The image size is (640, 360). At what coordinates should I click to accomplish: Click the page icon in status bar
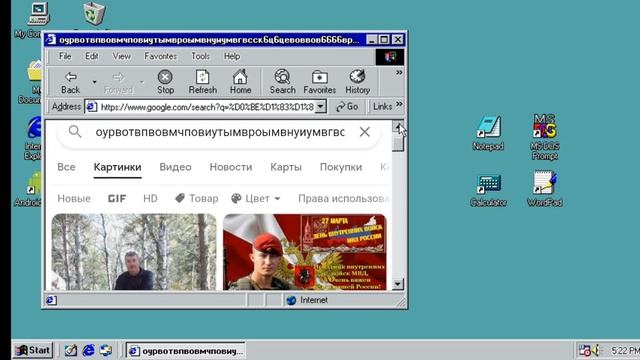[x=51, y=300]
